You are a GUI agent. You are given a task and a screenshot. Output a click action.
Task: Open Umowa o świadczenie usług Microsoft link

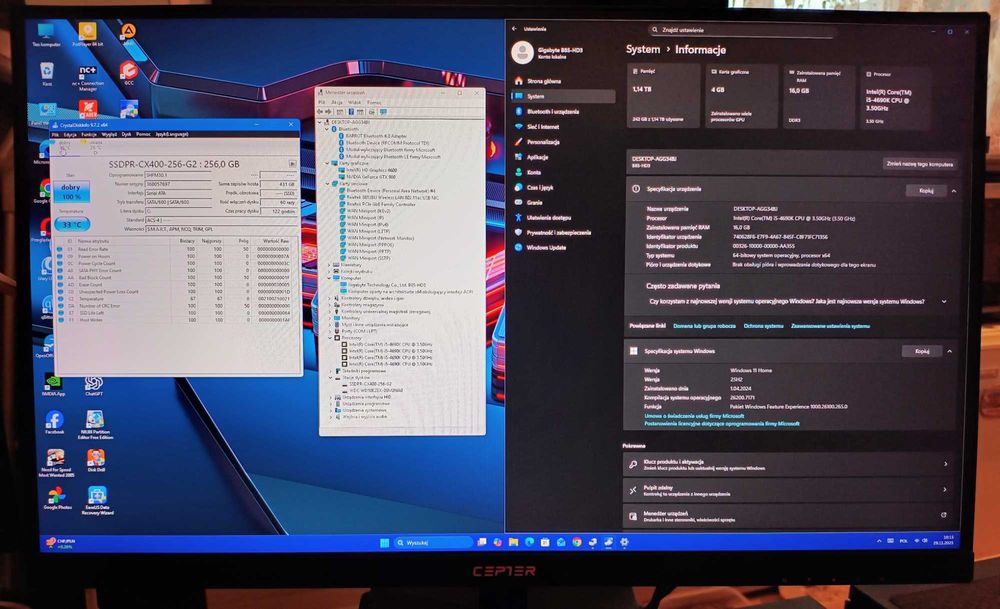click(694, 416)
